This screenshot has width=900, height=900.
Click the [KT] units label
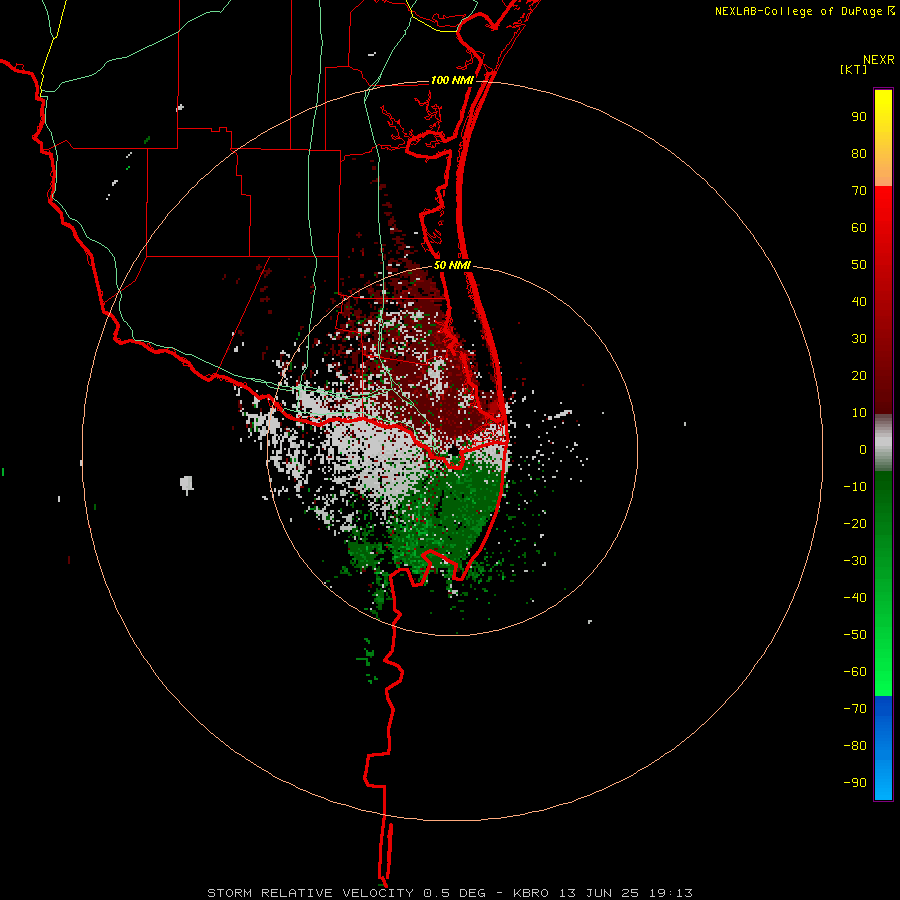pyautogui.click(x=853, y=69)
